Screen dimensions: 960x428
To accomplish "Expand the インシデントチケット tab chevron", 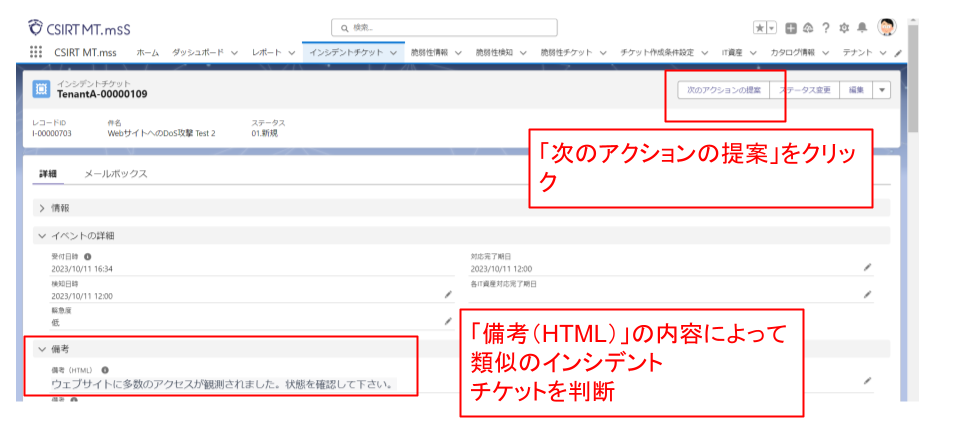I will click(393, 53).
